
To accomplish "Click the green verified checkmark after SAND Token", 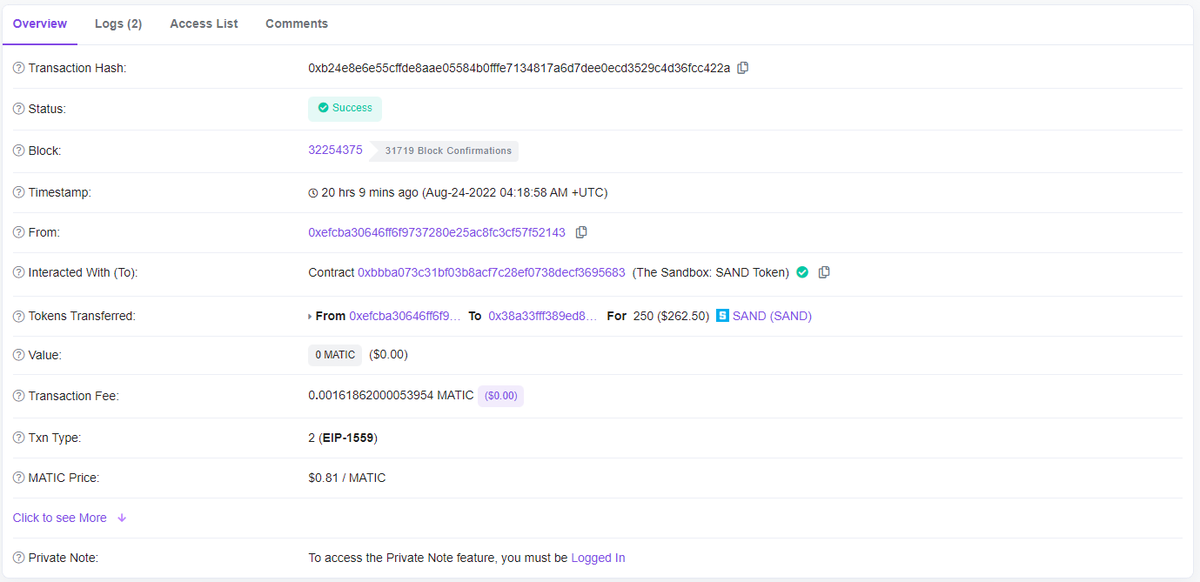I will point(802,272).
